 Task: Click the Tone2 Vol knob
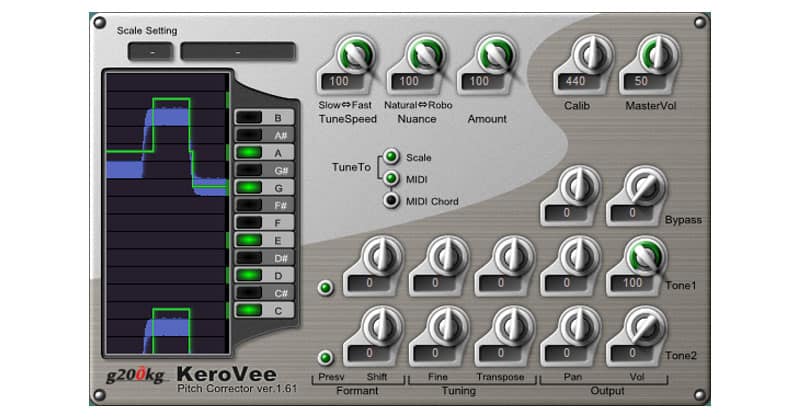pos(645,326)
